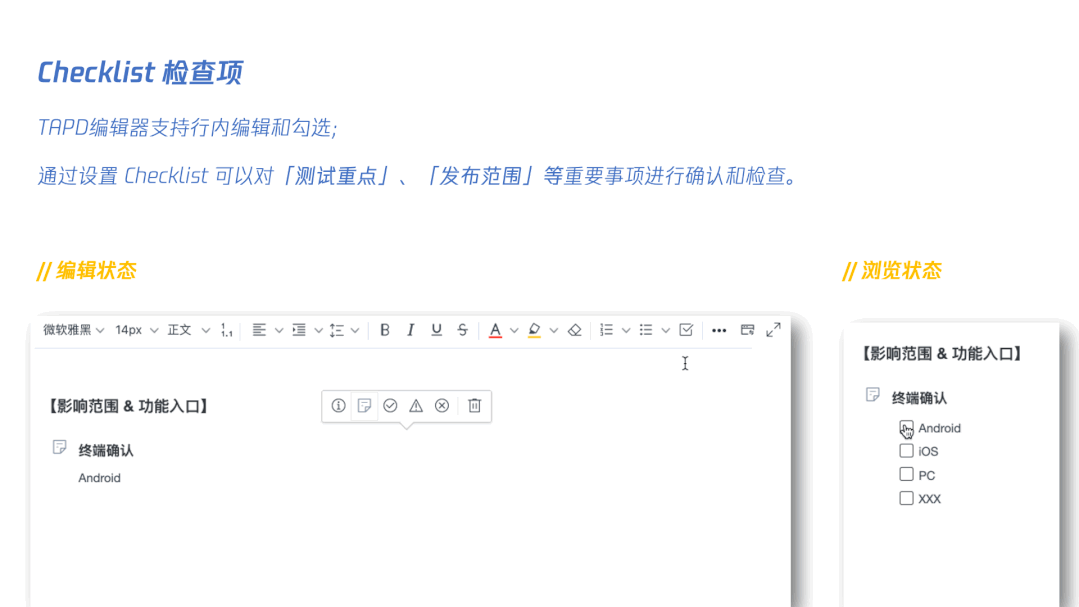Delete the checklist with the trash icon
The height and width of the screenshot is (607, 1079).
(474, 406)
